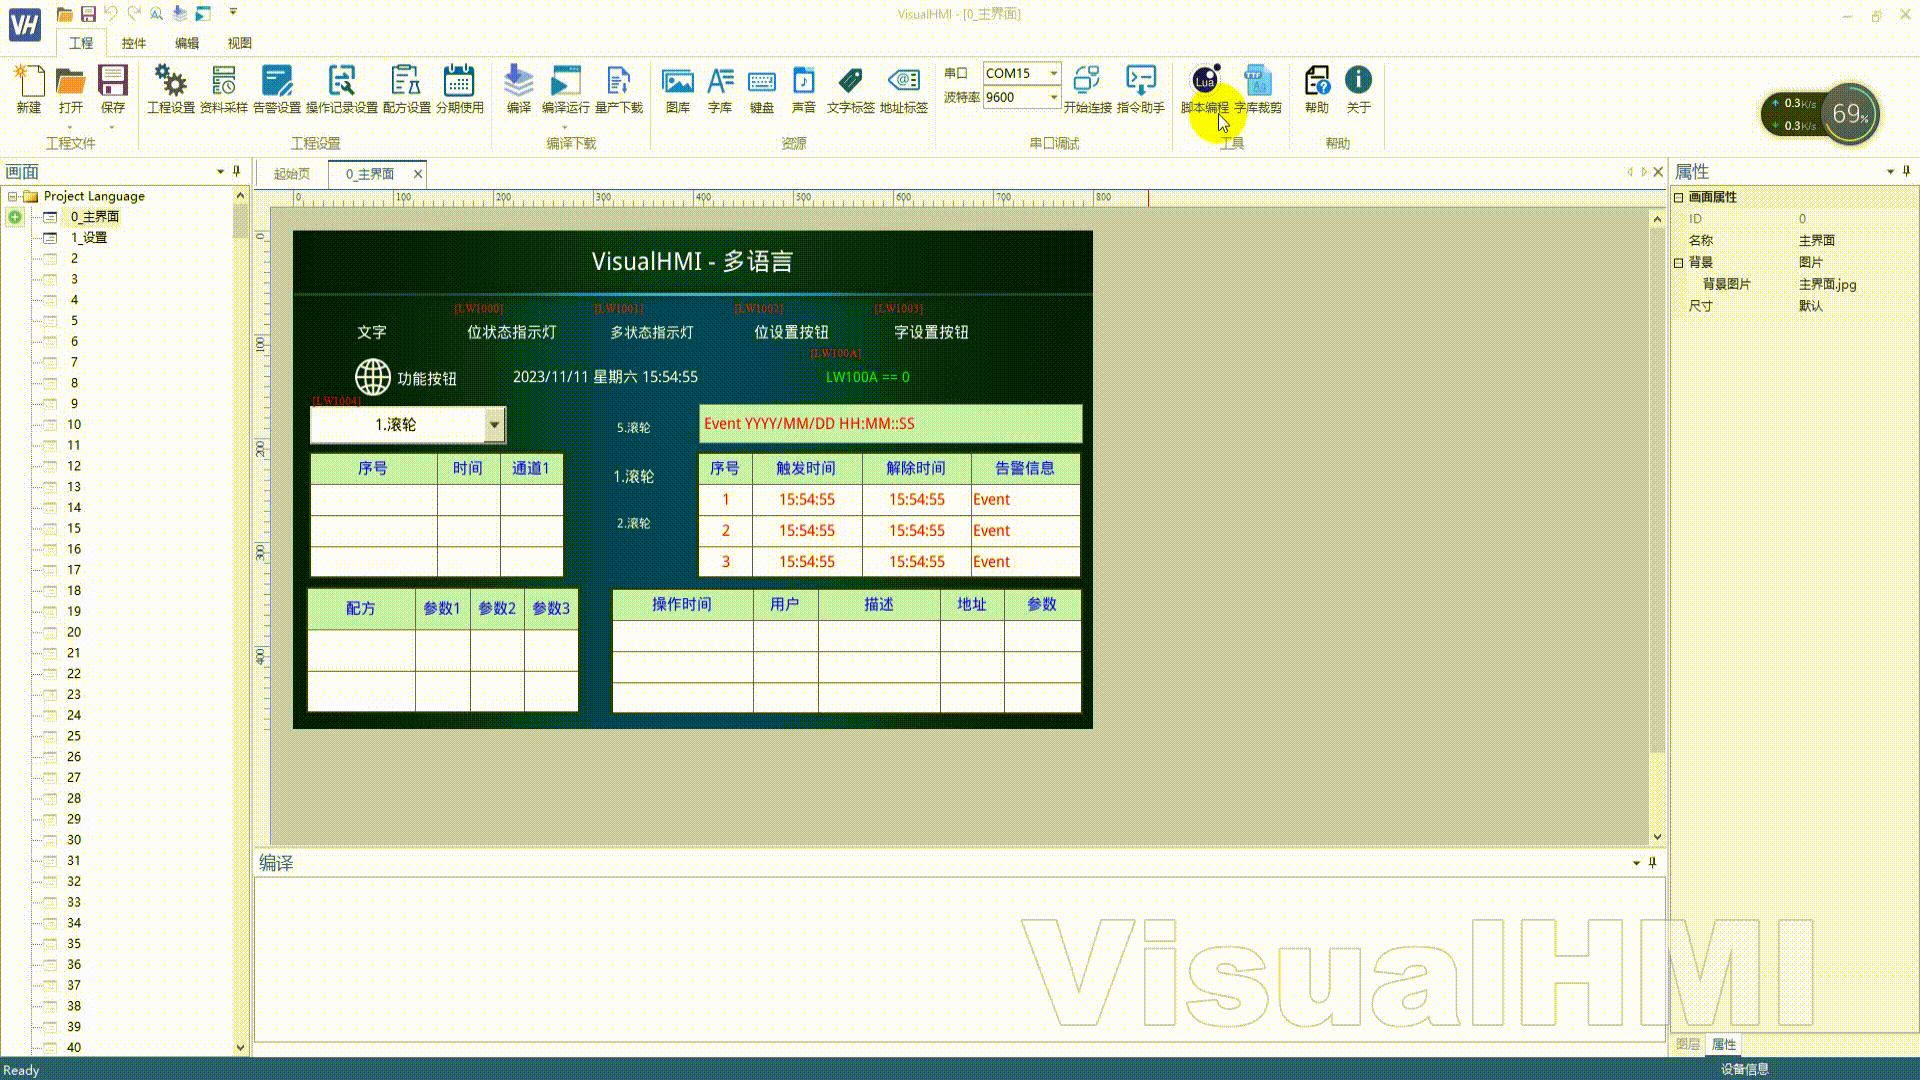Click the 编译 compile icon
Image resolution: width=1920 pixels, height=1080 pixels.
[x=518, y=89]
